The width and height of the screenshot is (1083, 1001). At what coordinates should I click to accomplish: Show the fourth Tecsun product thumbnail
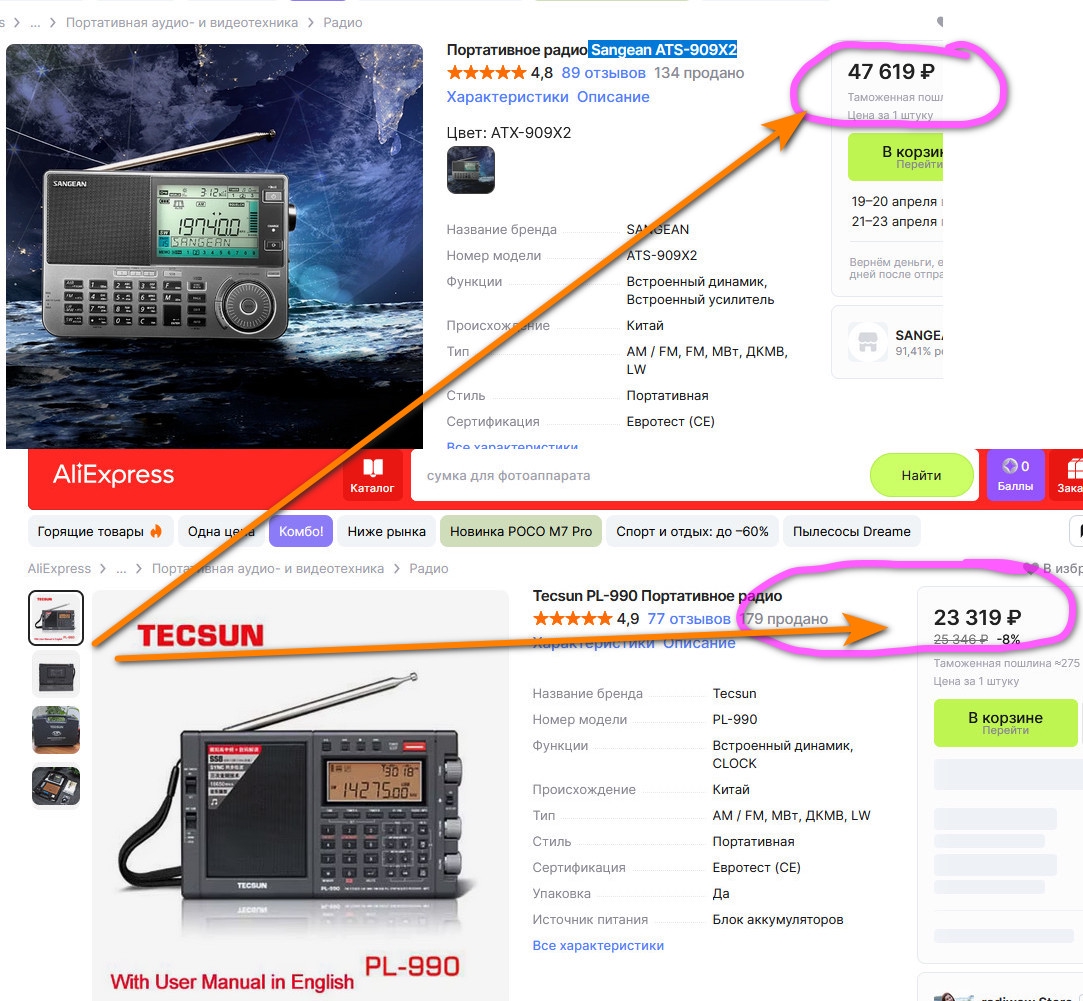[x=56, y=786]
